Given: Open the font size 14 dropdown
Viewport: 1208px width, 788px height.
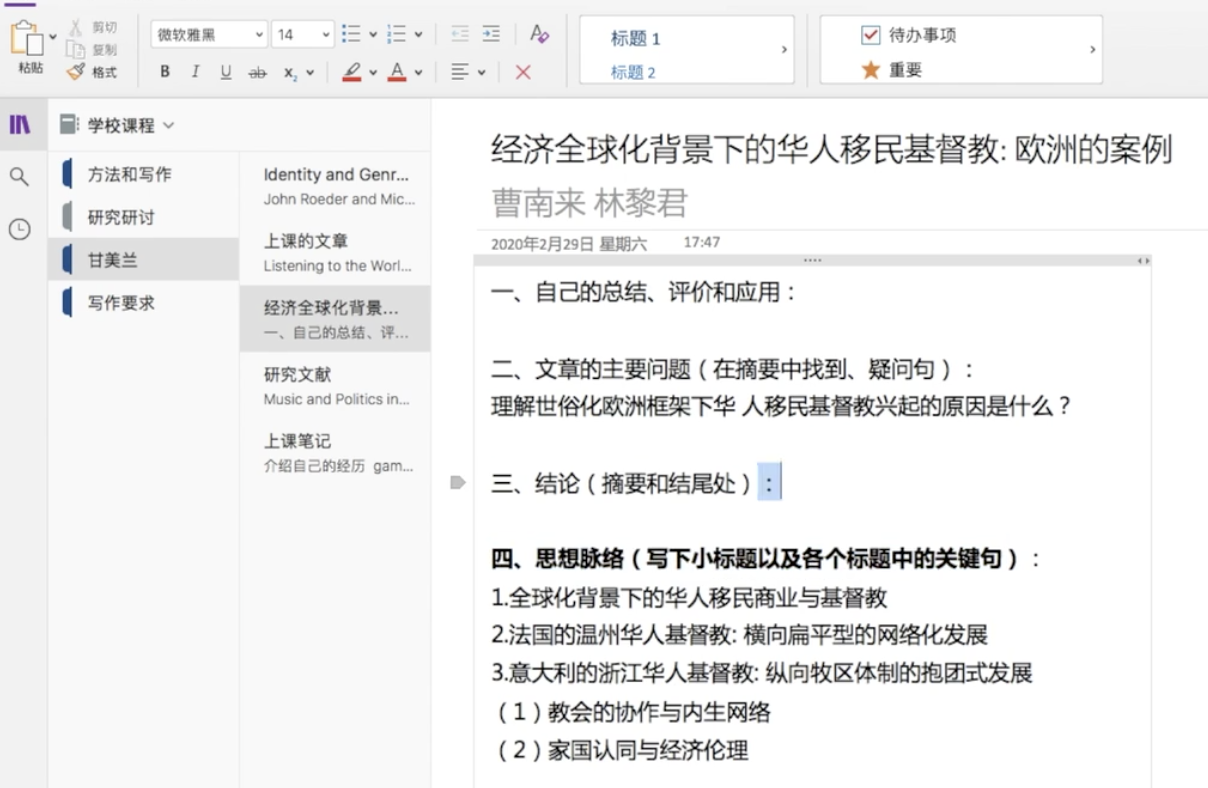Looking at the screenshot, I should [303, 34].
